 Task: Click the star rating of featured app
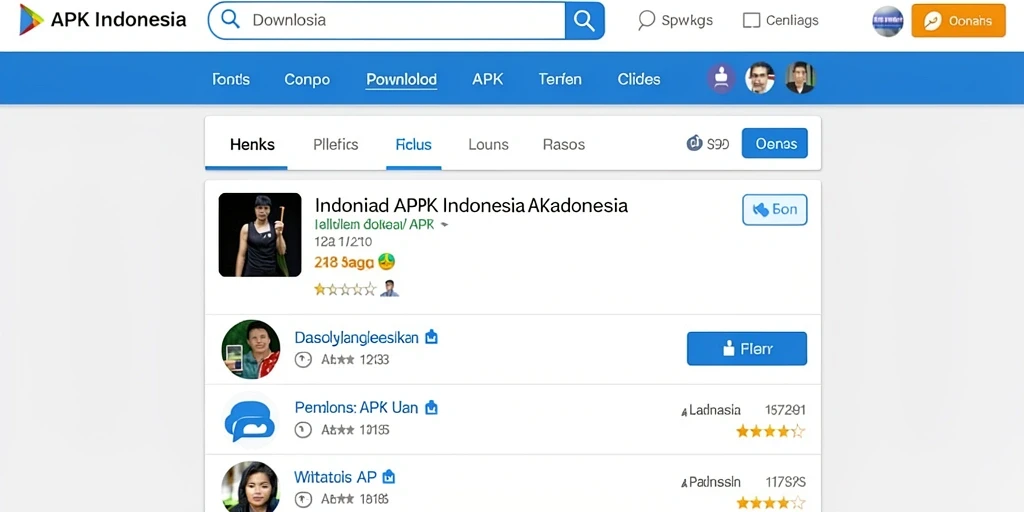coord(345,289)
